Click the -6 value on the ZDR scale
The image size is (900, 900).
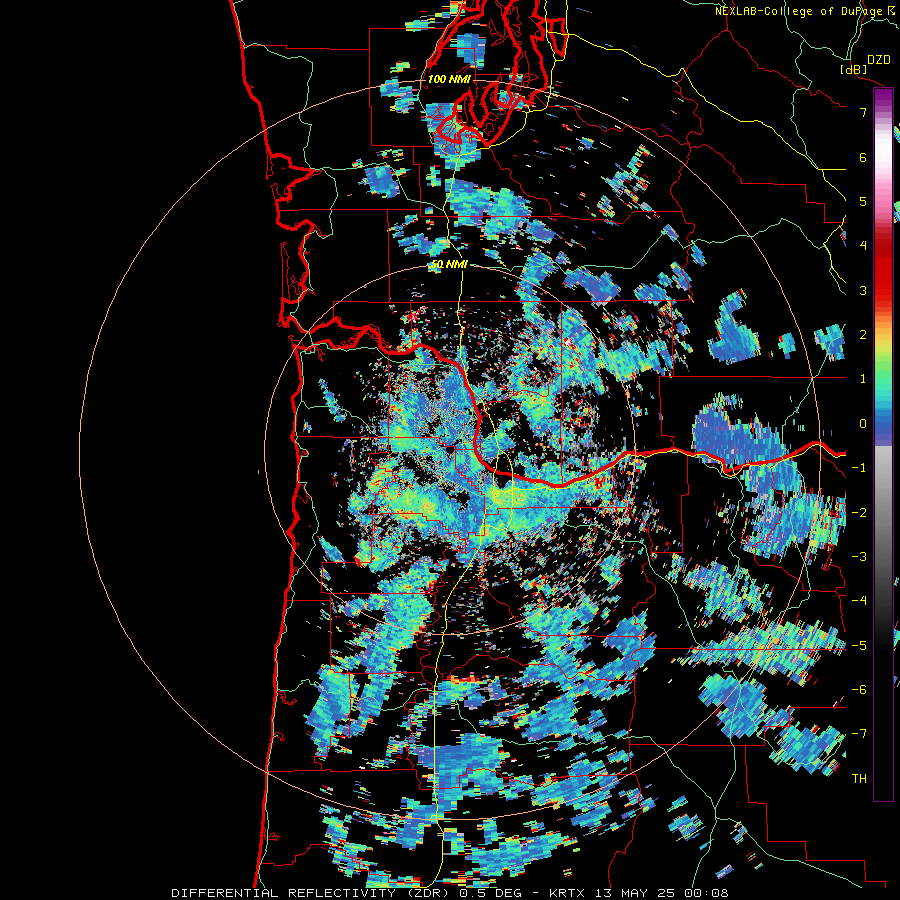pos(859,689)
